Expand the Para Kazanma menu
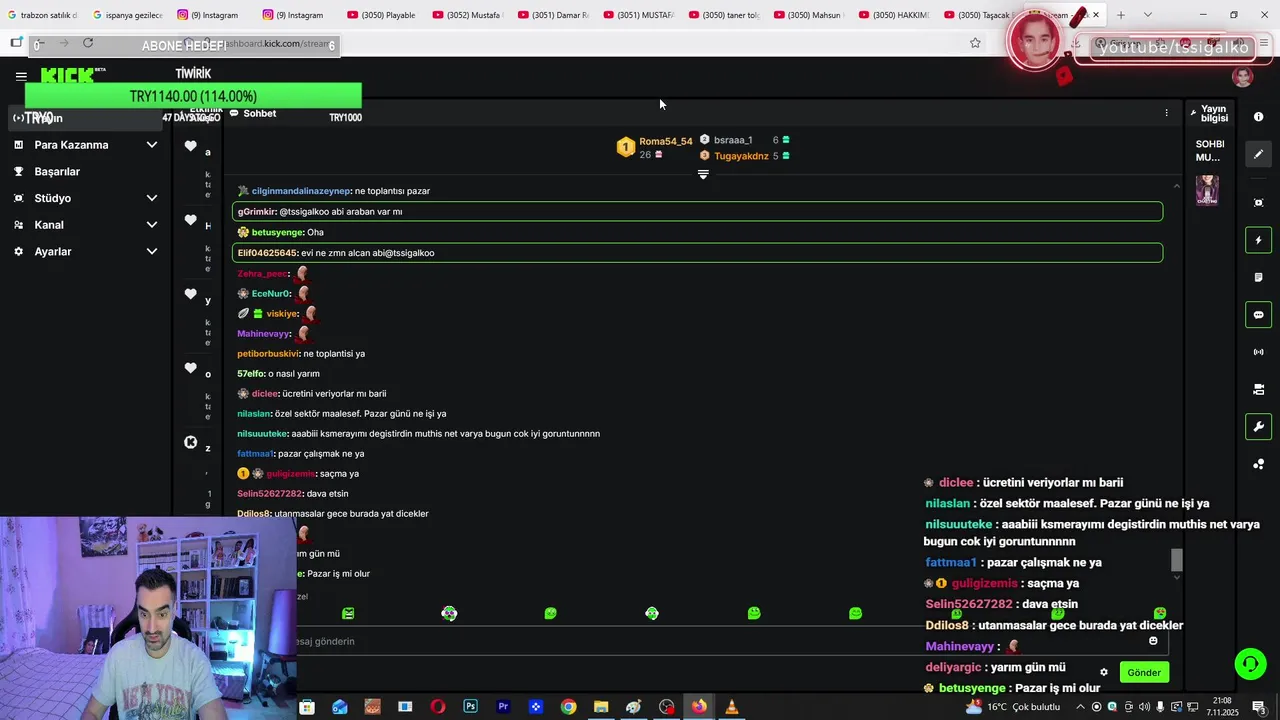 86,145
